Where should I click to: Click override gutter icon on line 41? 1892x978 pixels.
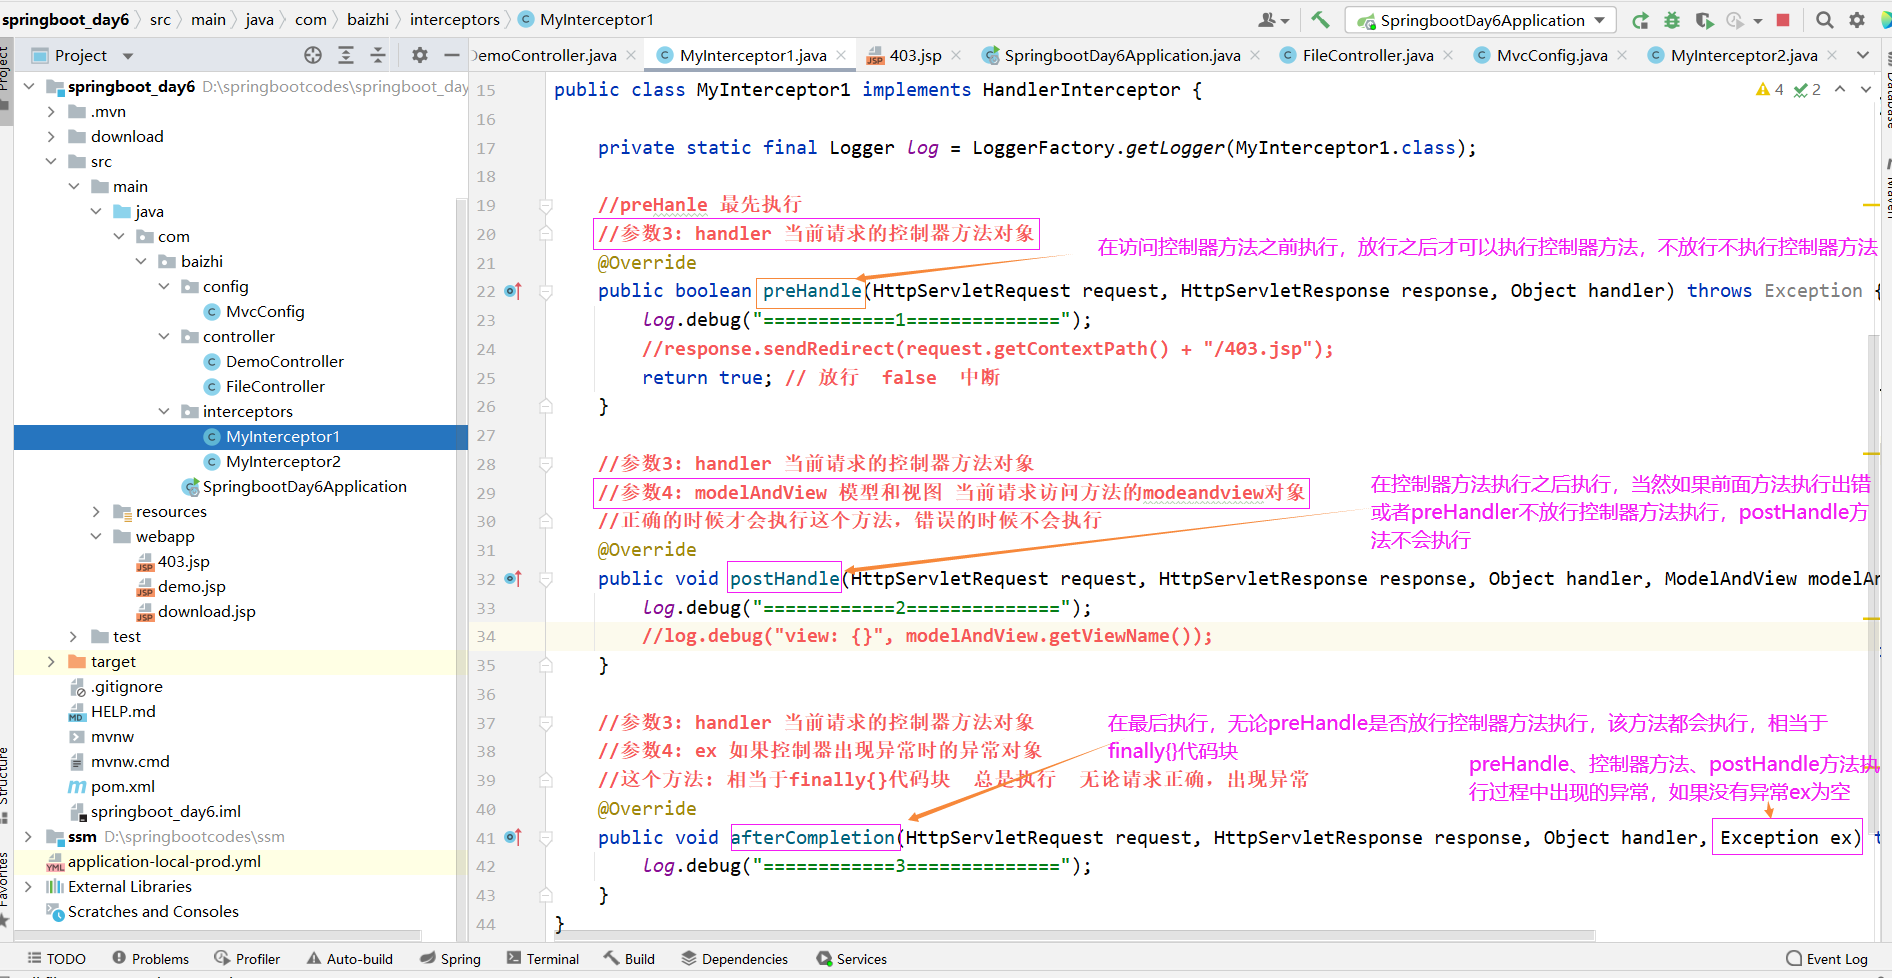click(x=513, y=838)
